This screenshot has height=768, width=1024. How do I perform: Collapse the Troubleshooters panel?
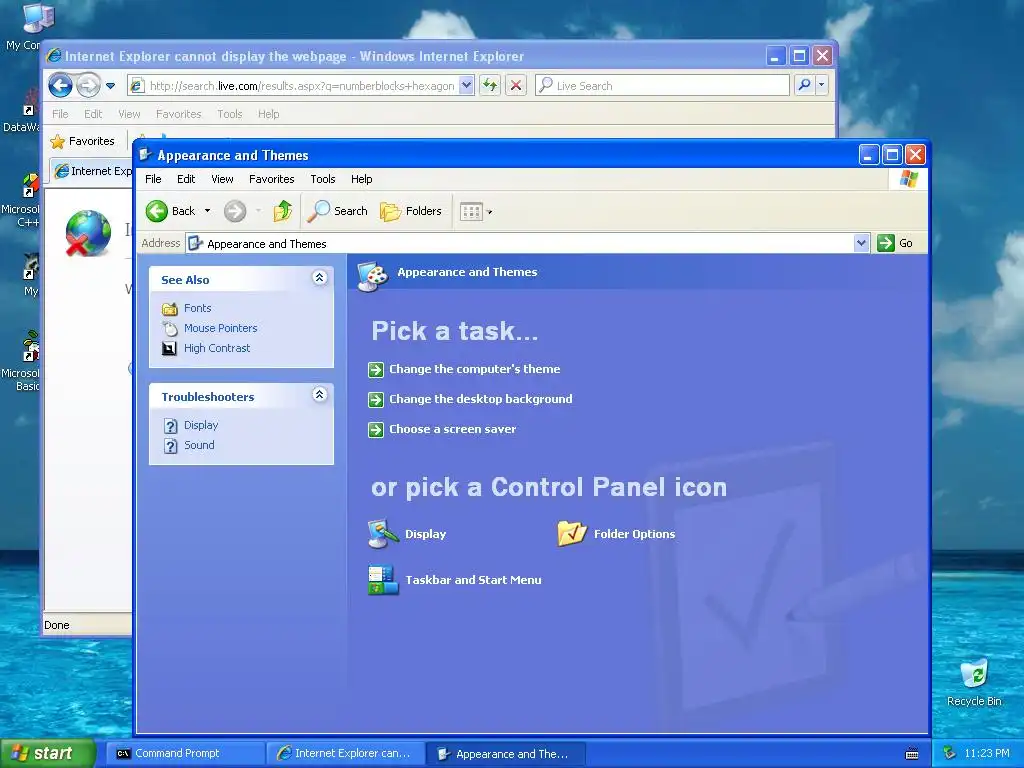319,395
